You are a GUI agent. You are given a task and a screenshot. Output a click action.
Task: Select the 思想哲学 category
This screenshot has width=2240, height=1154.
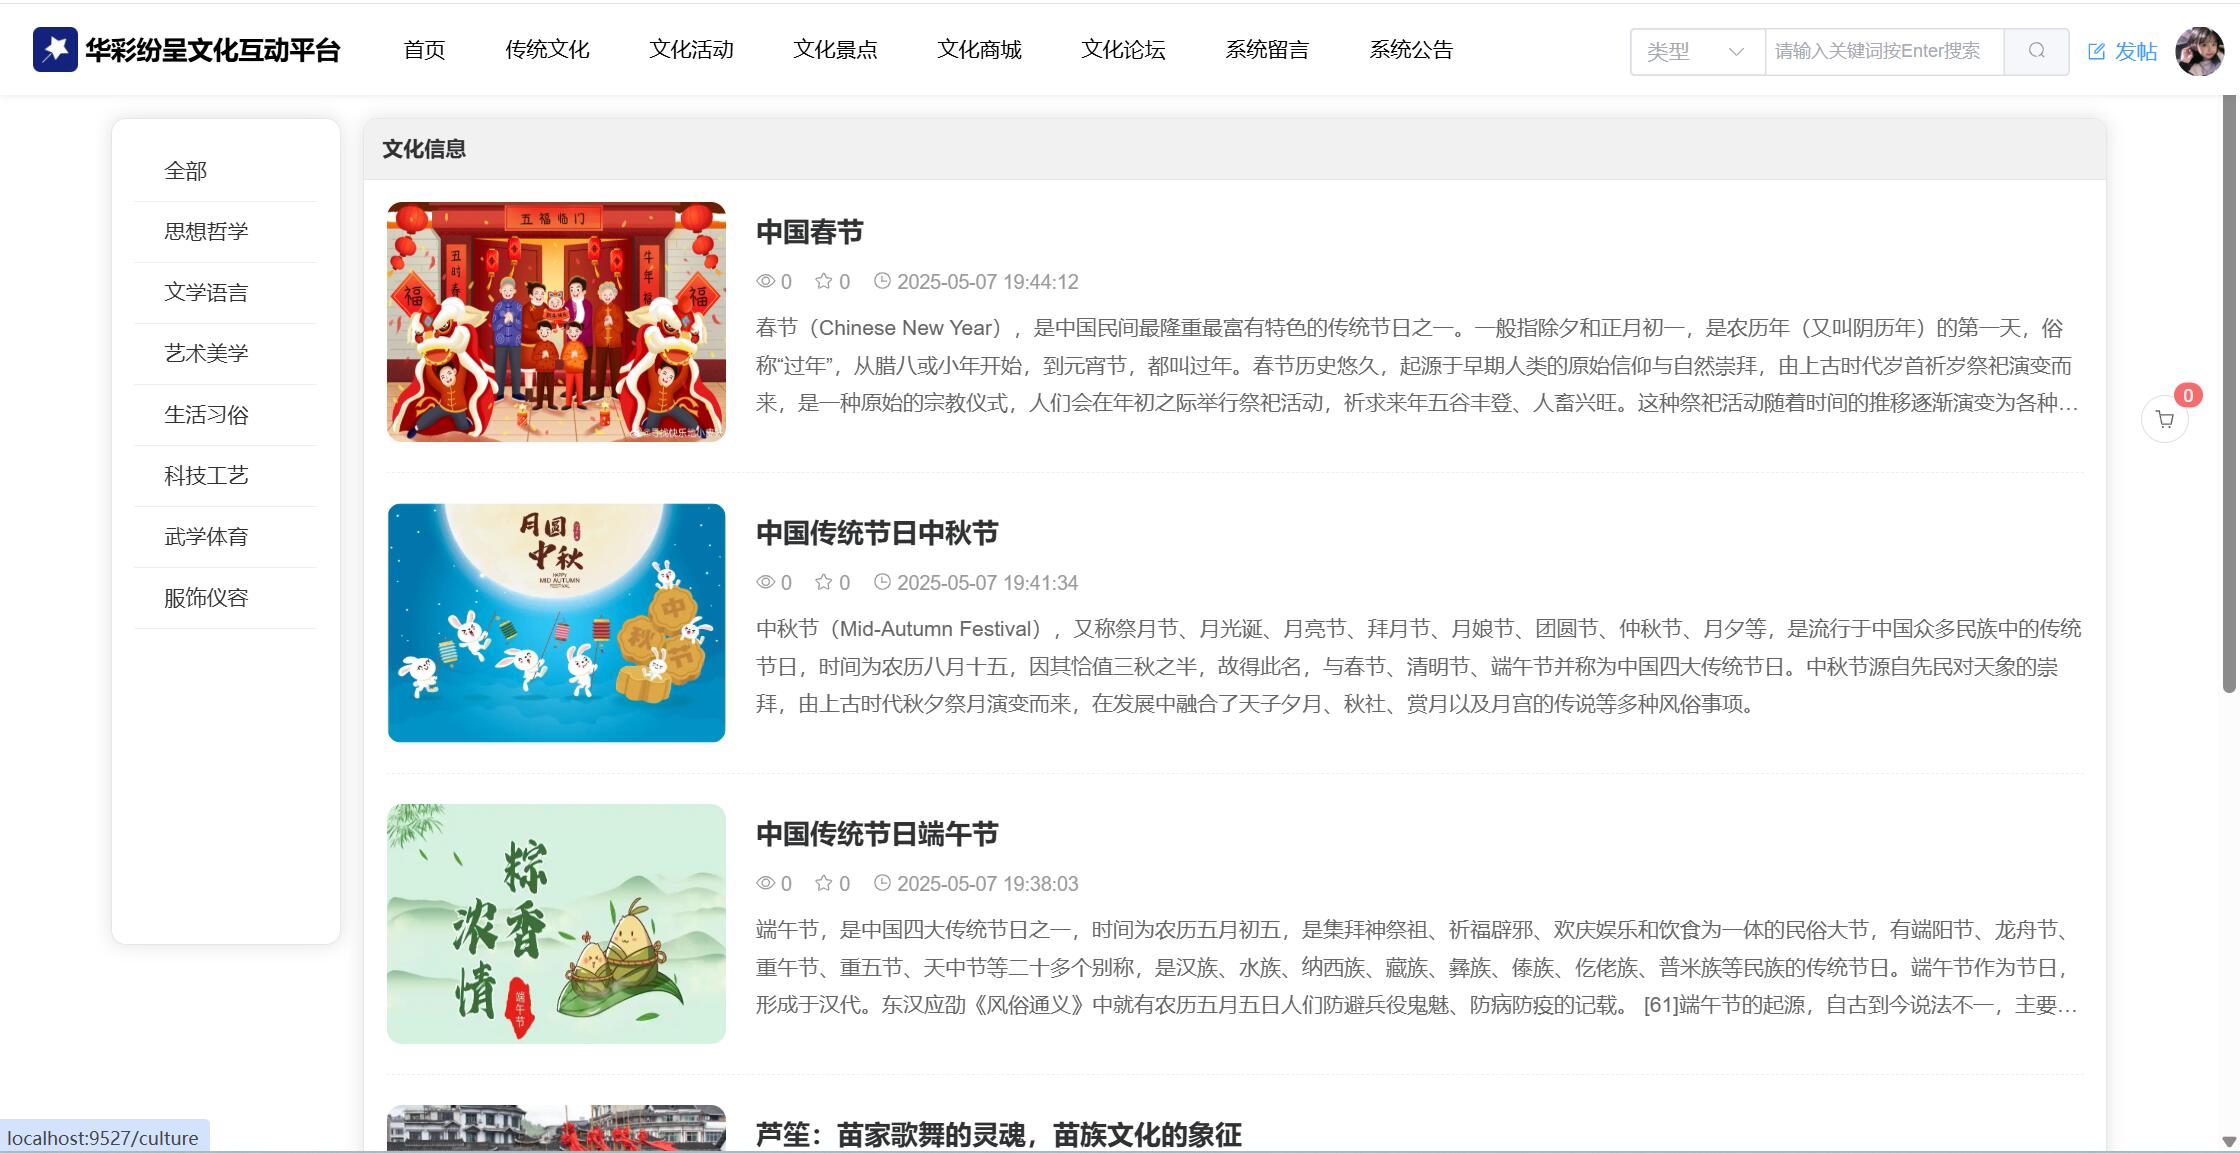(206, 232)
